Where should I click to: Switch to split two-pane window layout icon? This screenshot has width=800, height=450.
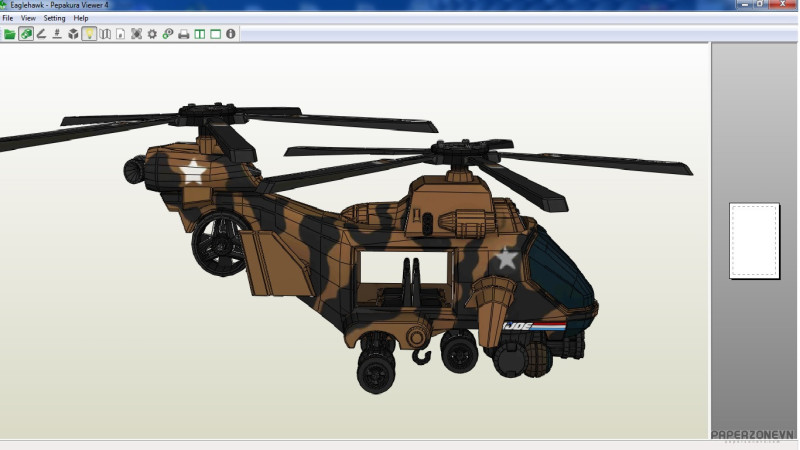pyautogui.click(x=199, y=34)
